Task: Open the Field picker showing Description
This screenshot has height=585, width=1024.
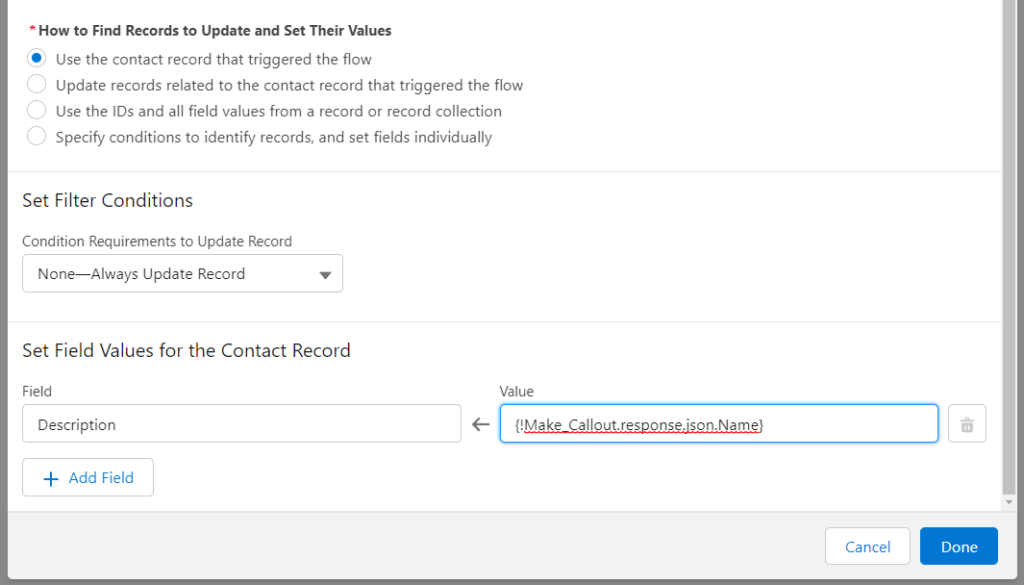Action: tap(240, 424)
